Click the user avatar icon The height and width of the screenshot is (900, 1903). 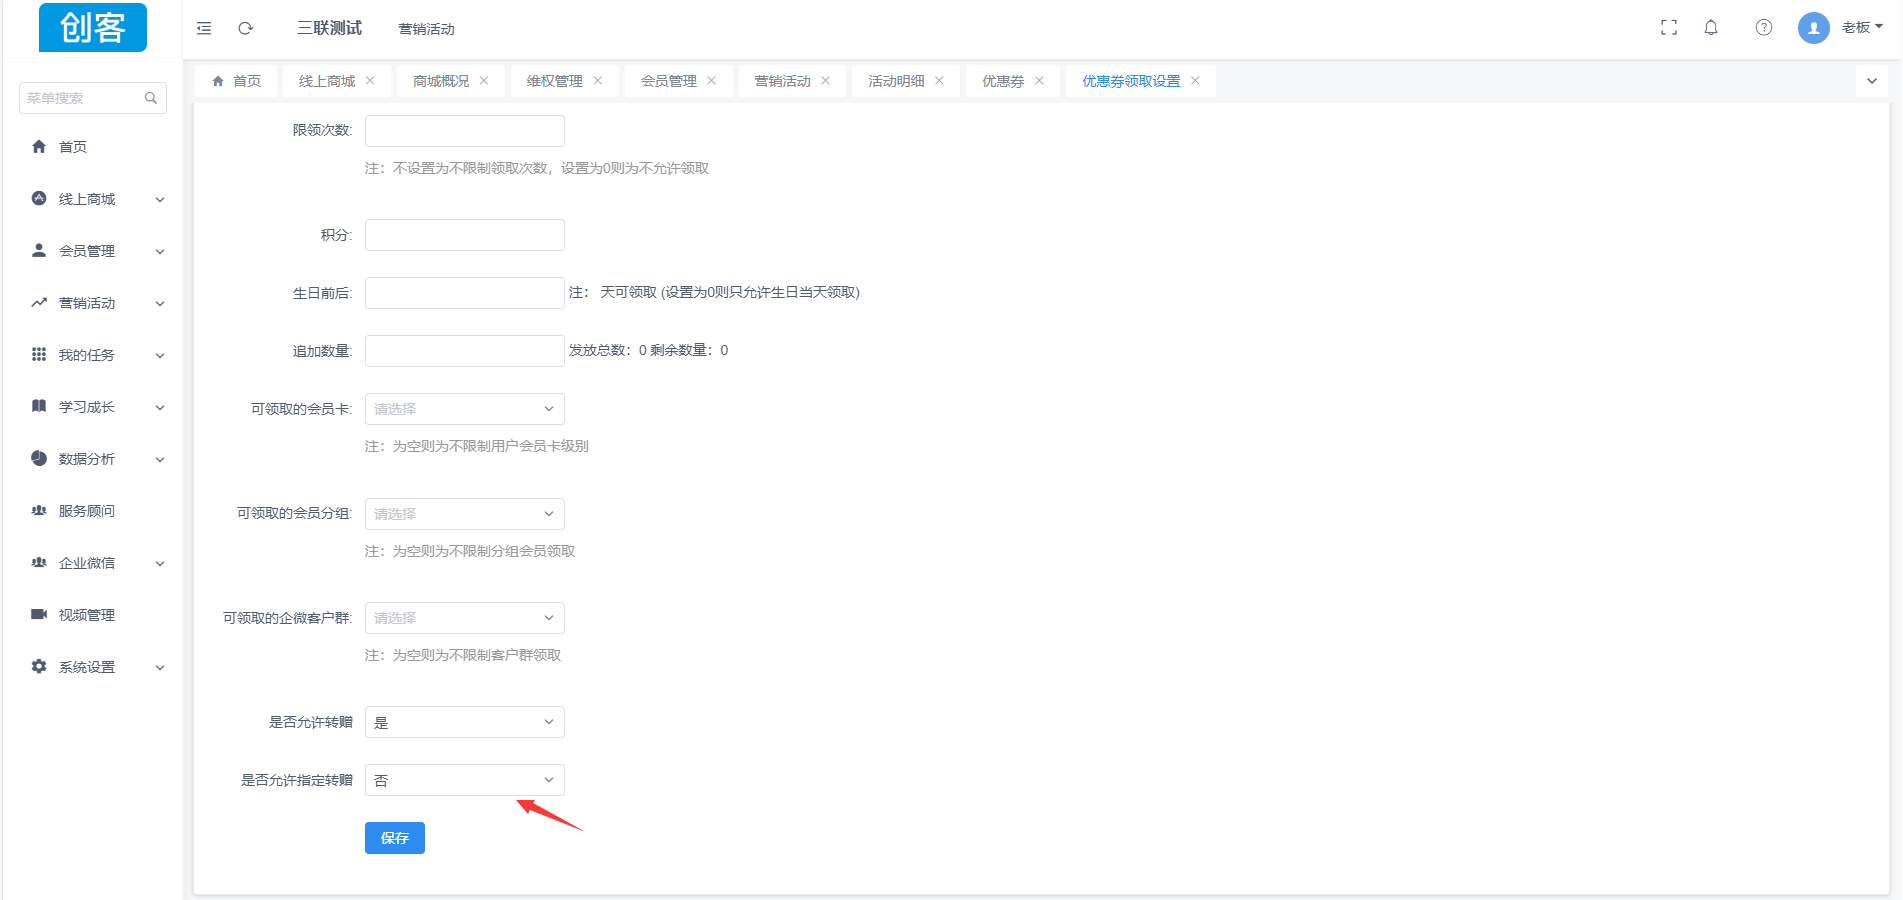[1814, 28]
